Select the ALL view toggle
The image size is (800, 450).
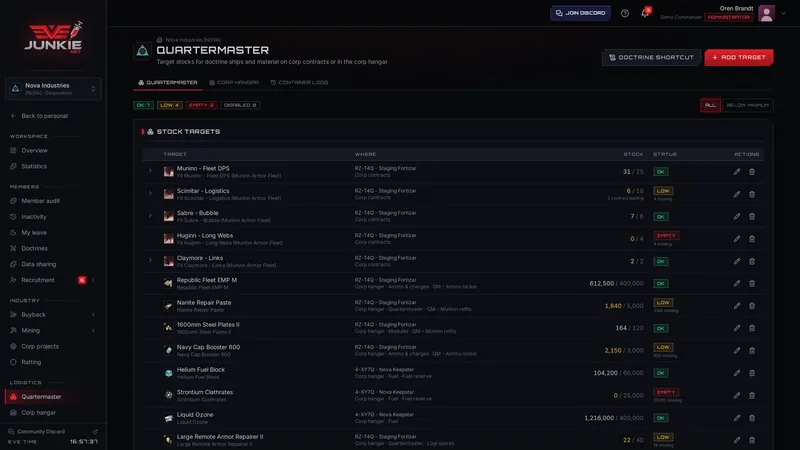click(x=710, y=105)
